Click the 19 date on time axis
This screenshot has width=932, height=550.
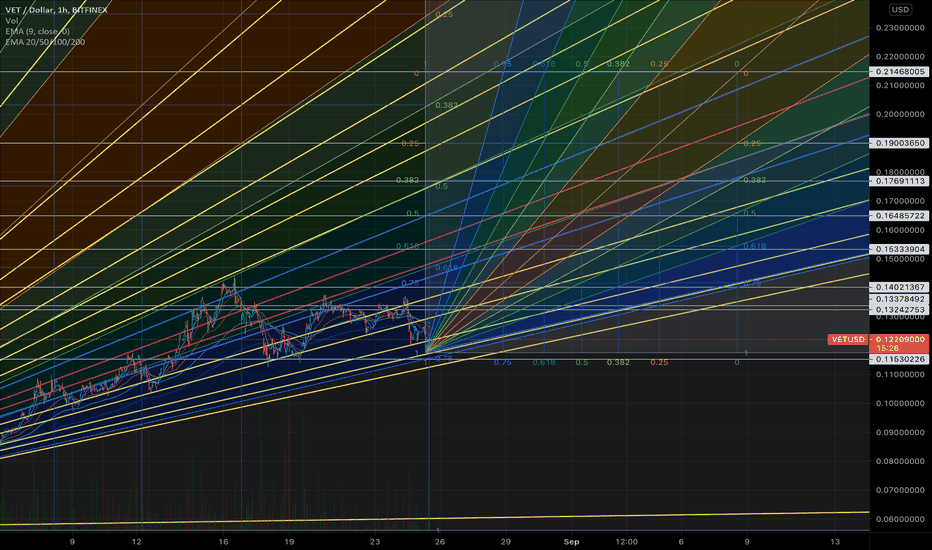(x=289, y=542)
